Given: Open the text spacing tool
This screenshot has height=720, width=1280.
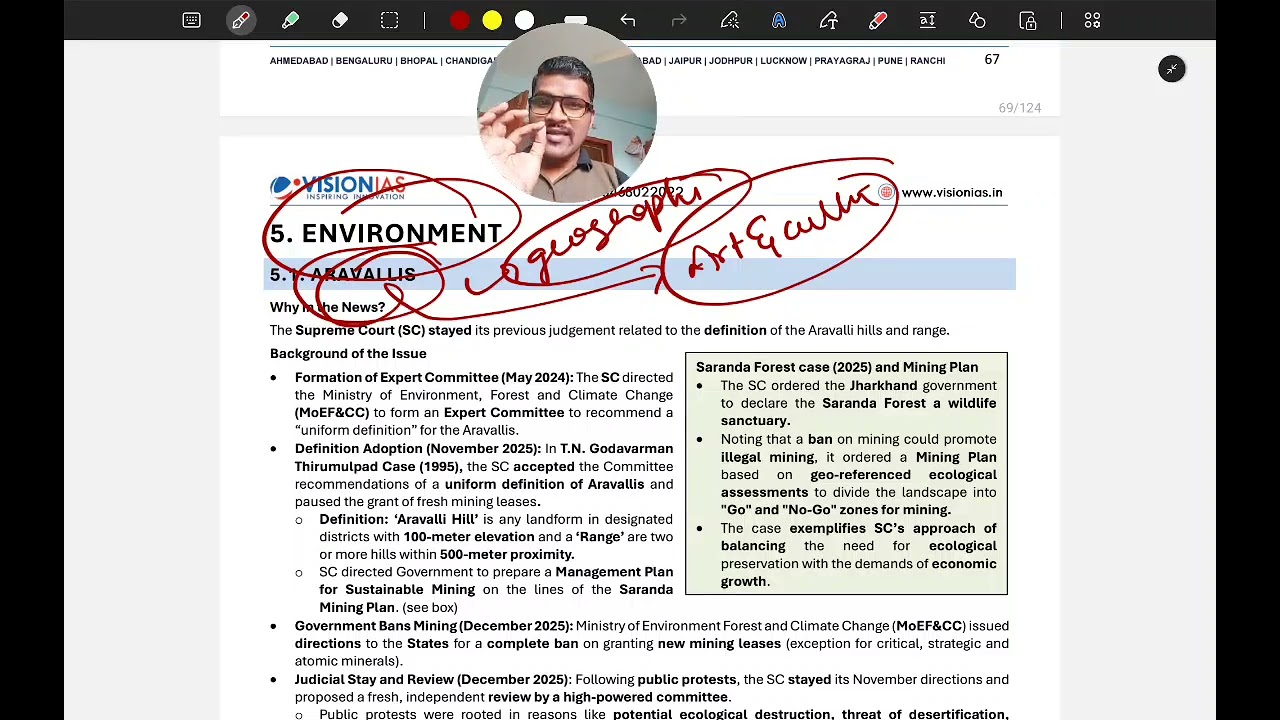Looking at the screenshot, I should (x=927, y=20).
